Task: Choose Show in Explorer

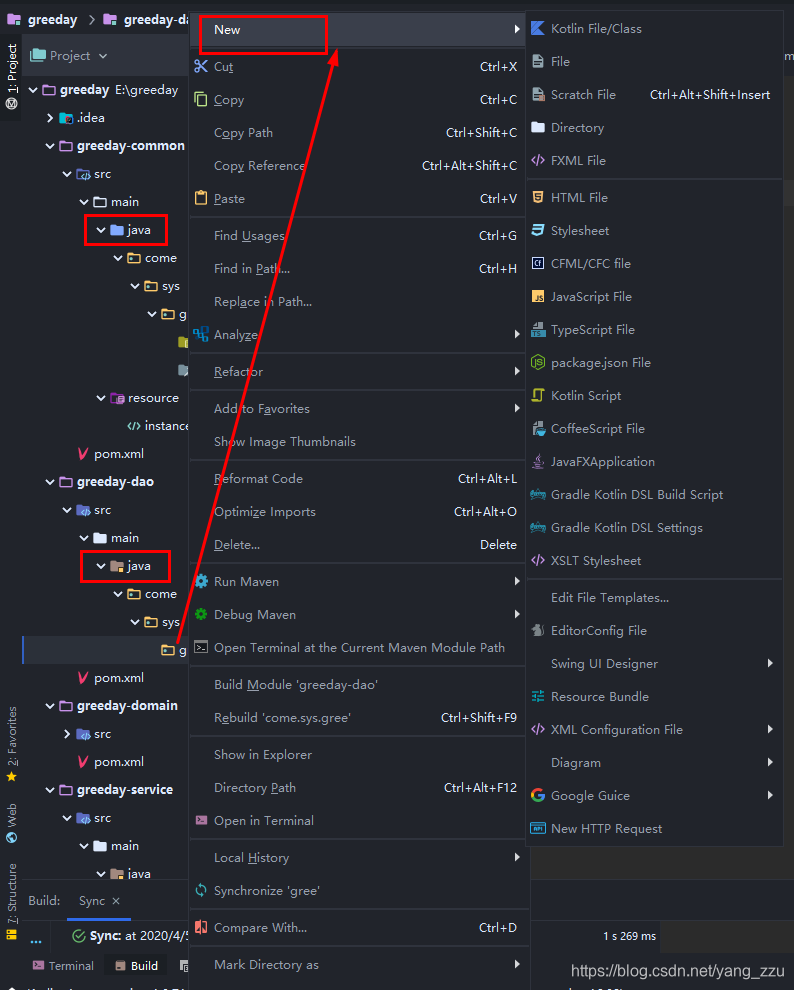Action: coord(358,754)
